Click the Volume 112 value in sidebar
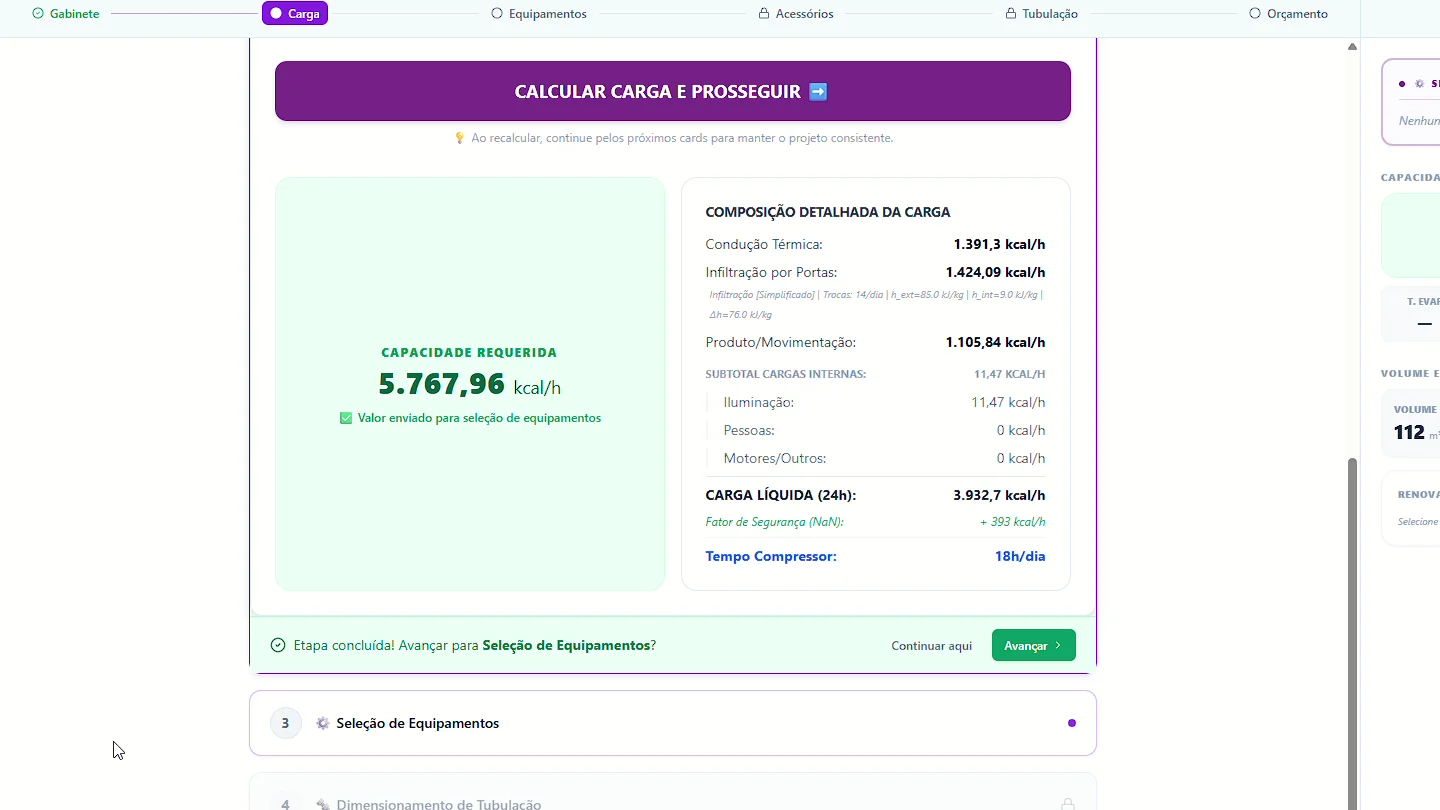This screenshot has height=810, width=1440. [1409, 432]
